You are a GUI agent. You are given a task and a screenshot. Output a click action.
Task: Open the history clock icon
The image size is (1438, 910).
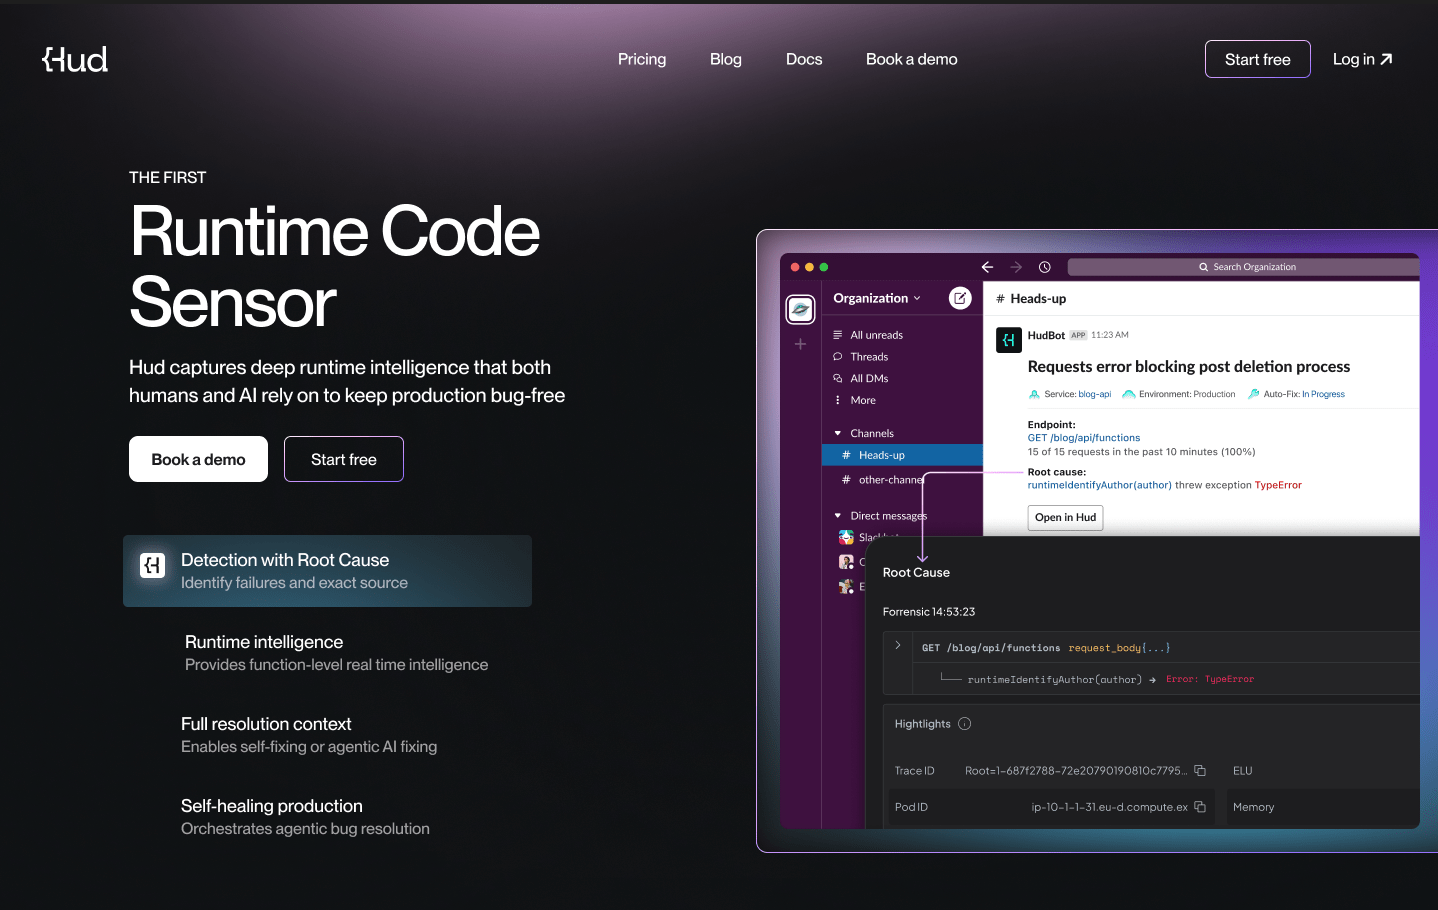point(1045,267)
